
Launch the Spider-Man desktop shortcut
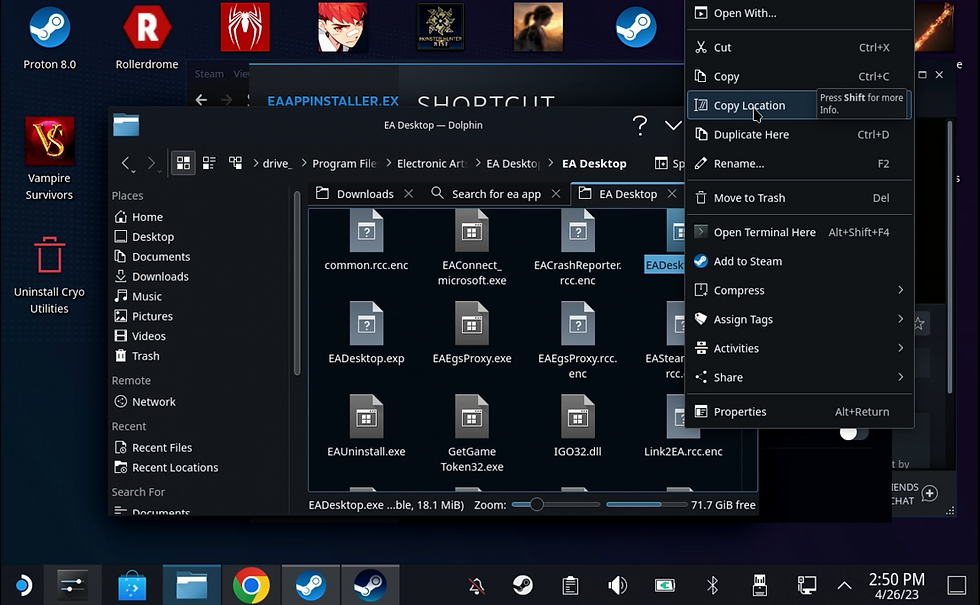pyautogui.click(x=245, y=27)
